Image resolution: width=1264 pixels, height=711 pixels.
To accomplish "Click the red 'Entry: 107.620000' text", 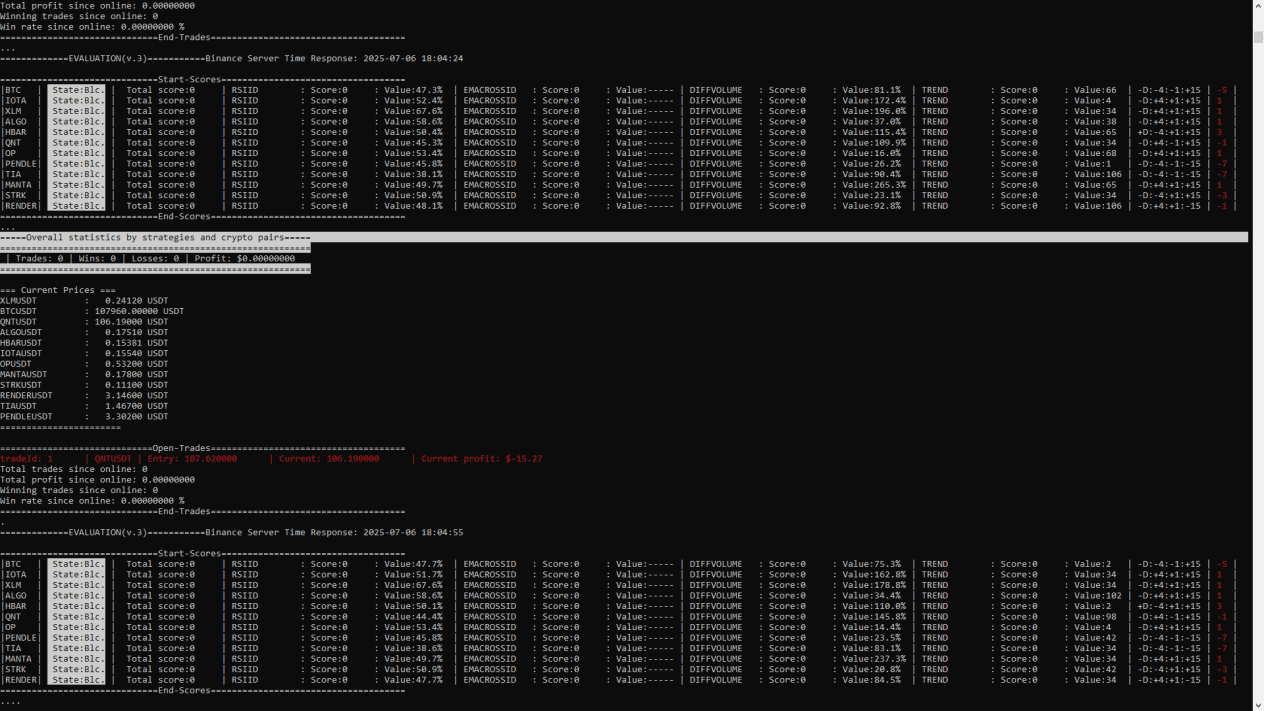I will (192, 459).
